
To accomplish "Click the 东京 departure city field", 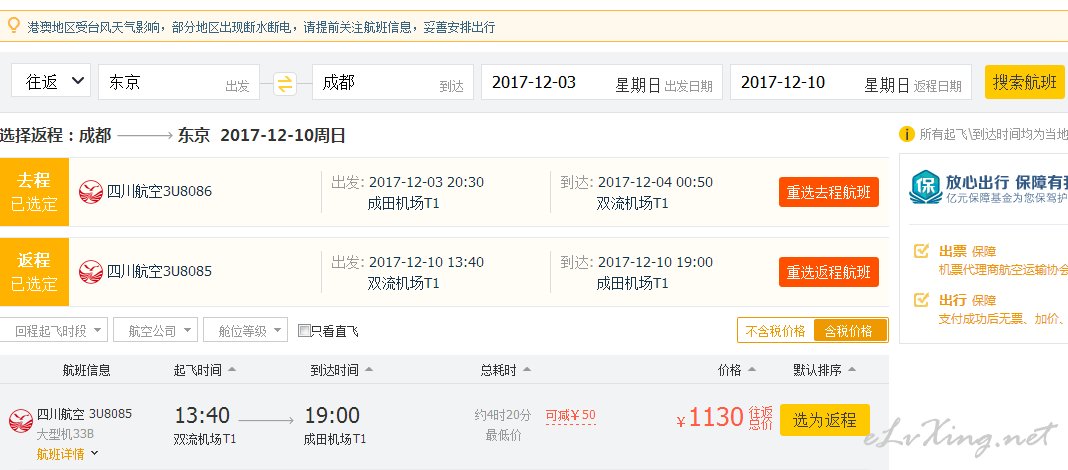I will [179, 82].
